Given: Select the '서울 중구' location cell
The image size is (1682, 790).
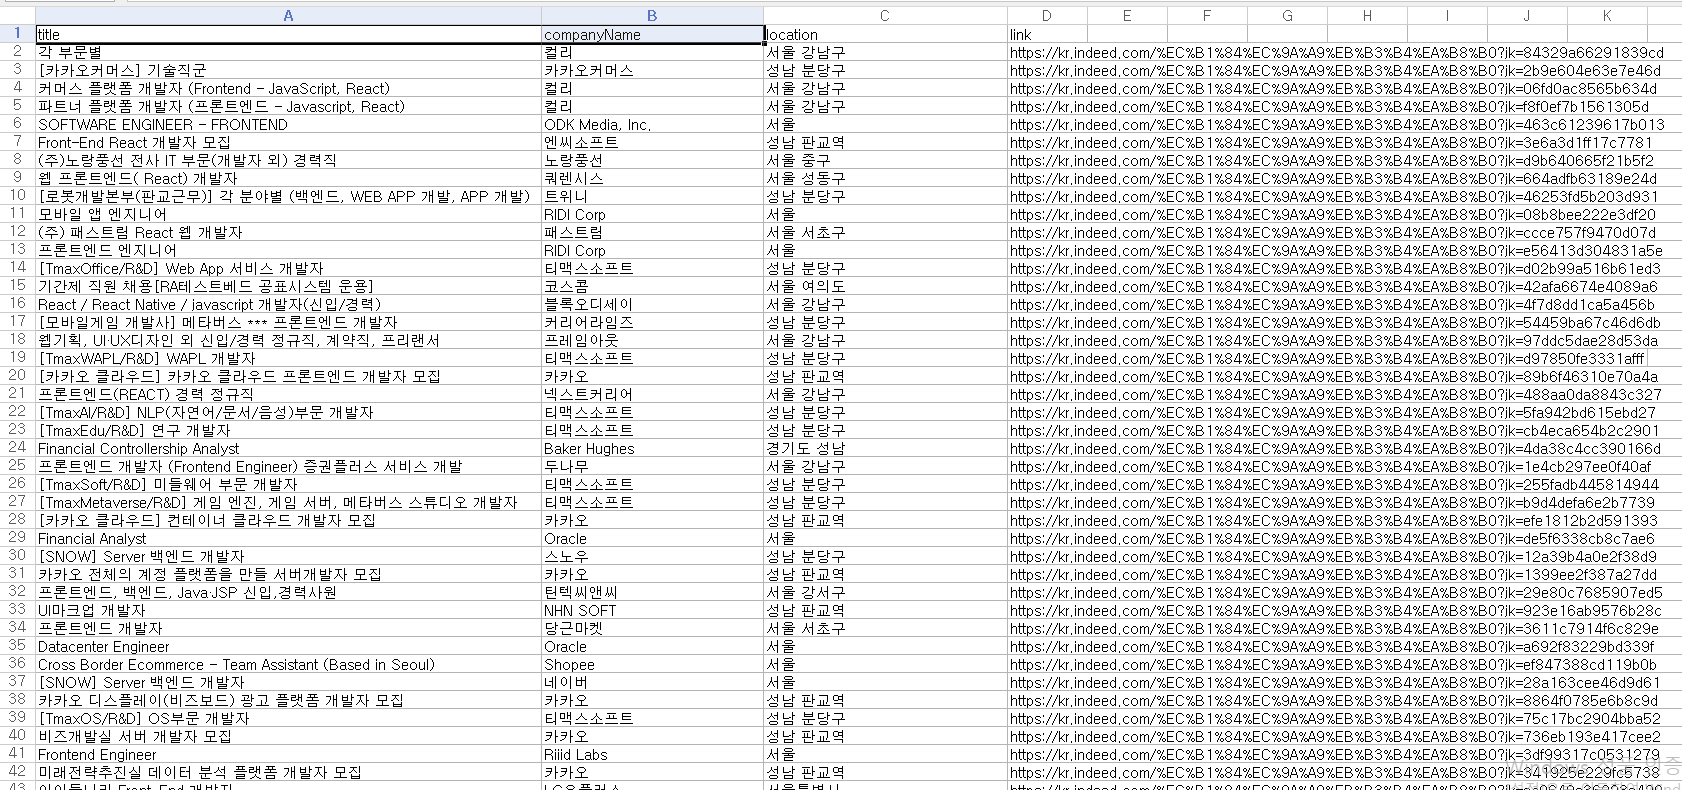Looking at the screenshot, I should click(885, 160).
